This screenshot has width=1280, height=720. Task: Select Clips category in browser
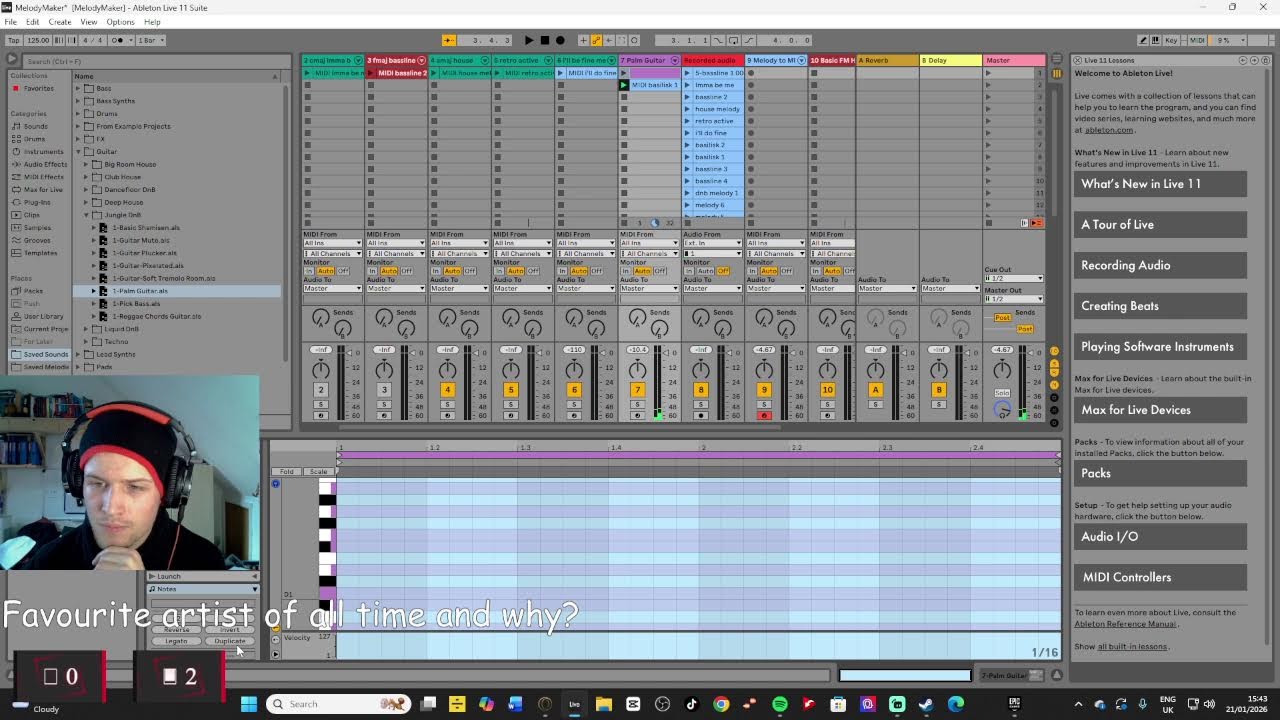32,215
